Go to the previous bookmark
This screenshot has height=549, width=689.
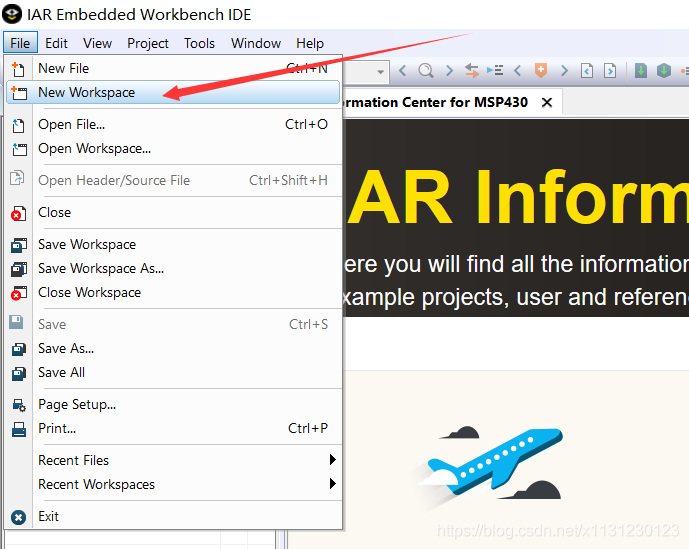518,70
